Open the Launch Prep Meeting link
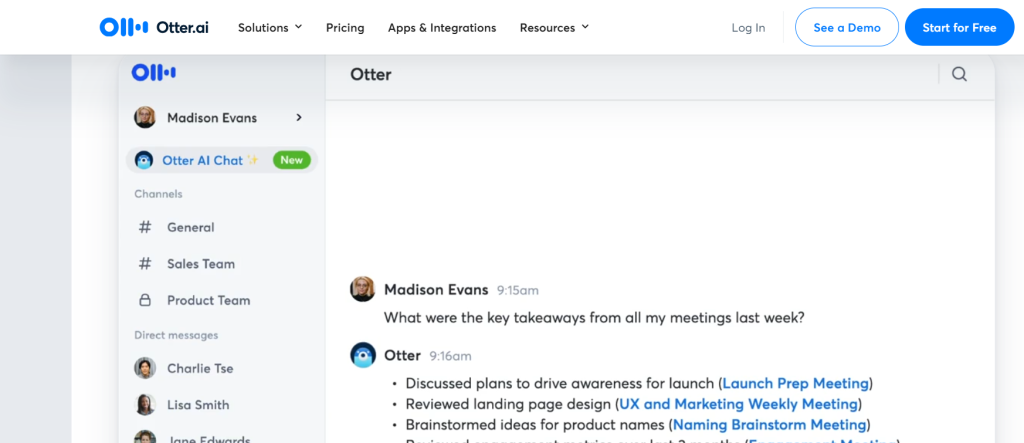This screenshot has width=1024, height=443. [x=795, y=383]
